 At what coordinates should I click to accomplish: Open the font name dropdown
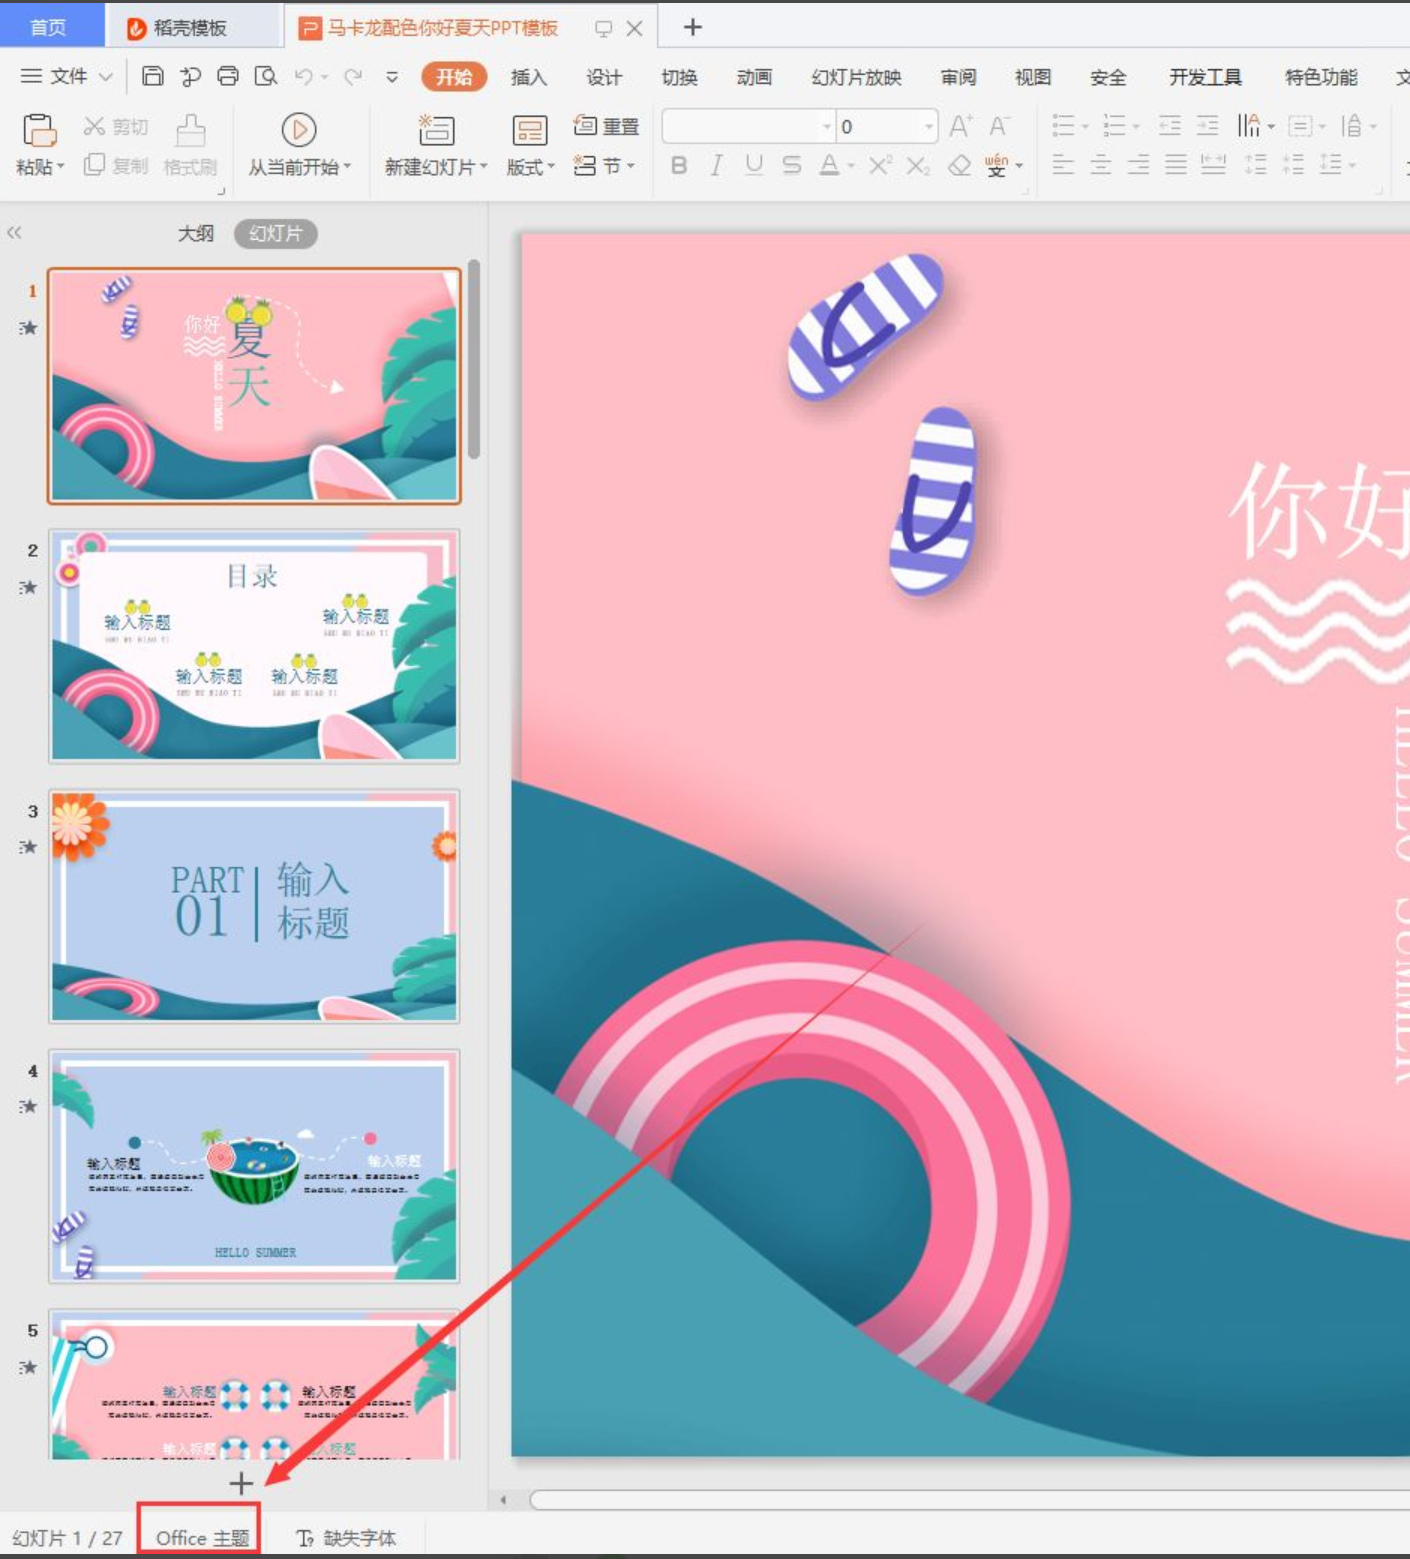[x=827, y=127]
